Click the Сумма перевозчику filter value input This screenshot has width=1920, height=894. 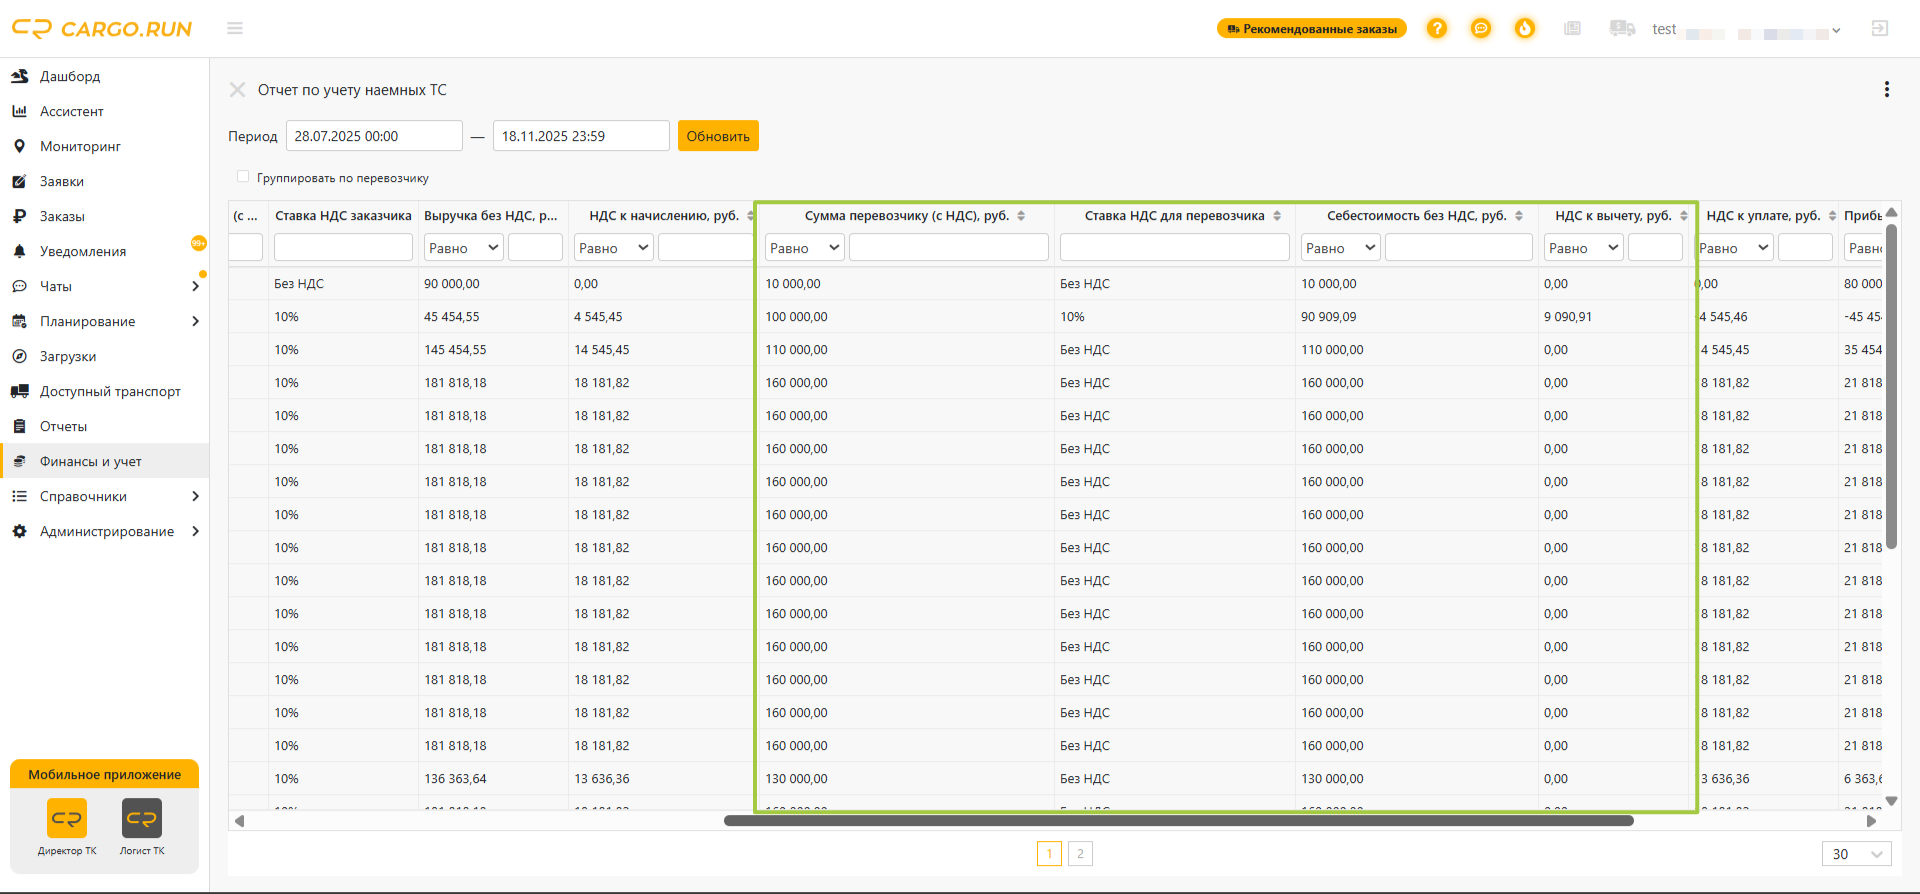click(949, 247)
